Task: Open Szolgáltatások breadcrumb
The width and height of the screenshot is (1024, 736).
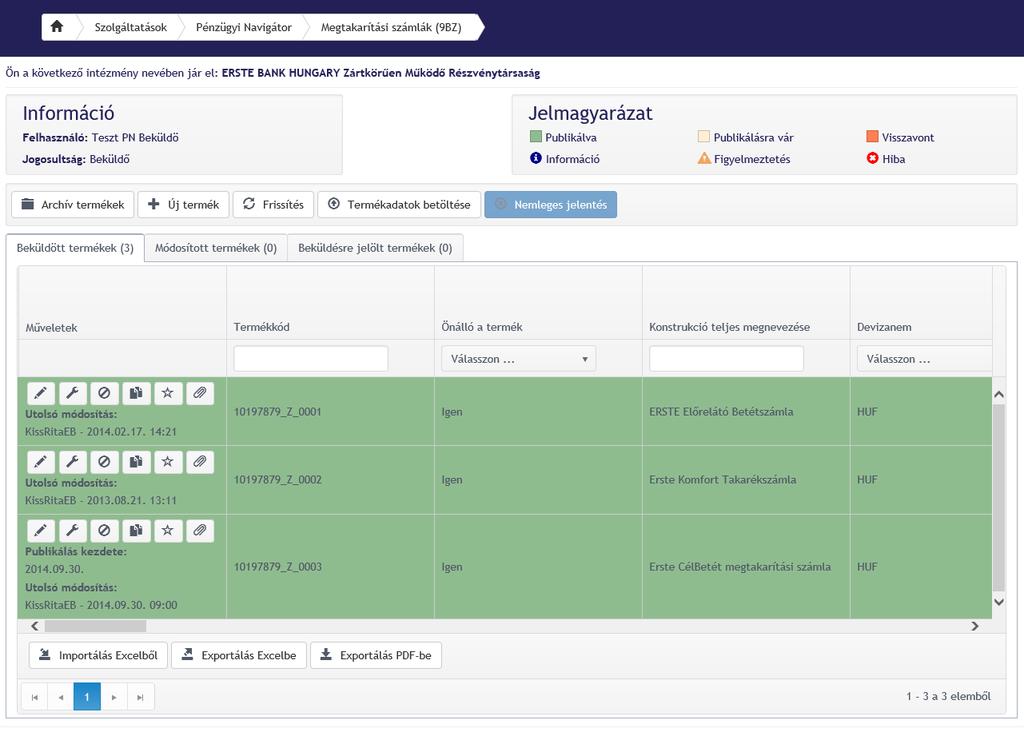Action: [131, 27]
